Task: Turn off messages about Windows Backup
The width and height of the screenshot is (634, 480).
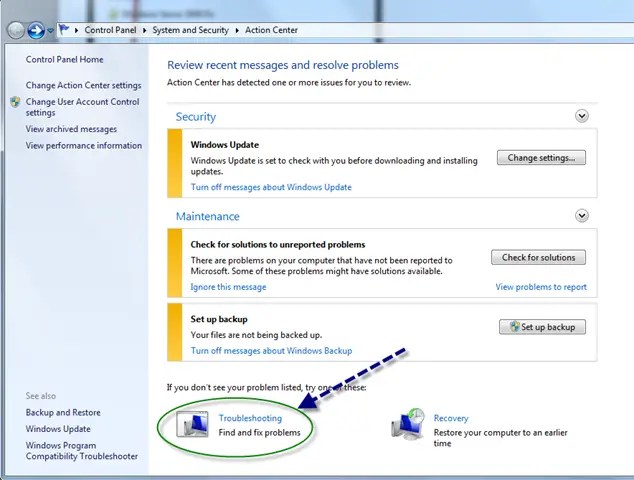Action: [x=271, y=351]
